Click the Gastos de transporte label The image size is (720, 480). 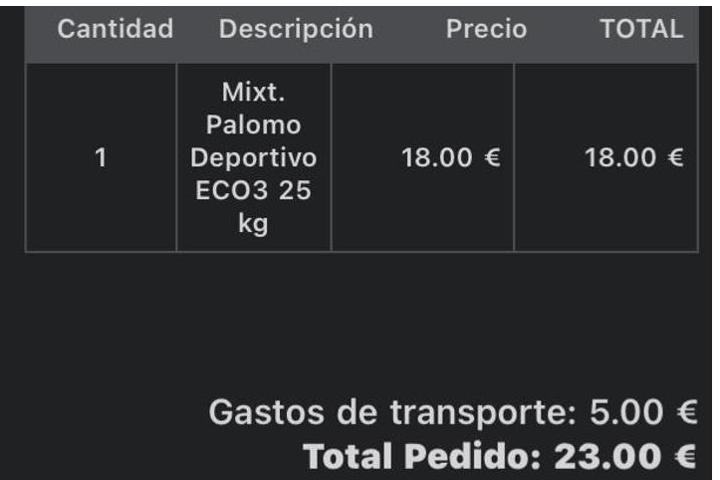tap(392, 412)
